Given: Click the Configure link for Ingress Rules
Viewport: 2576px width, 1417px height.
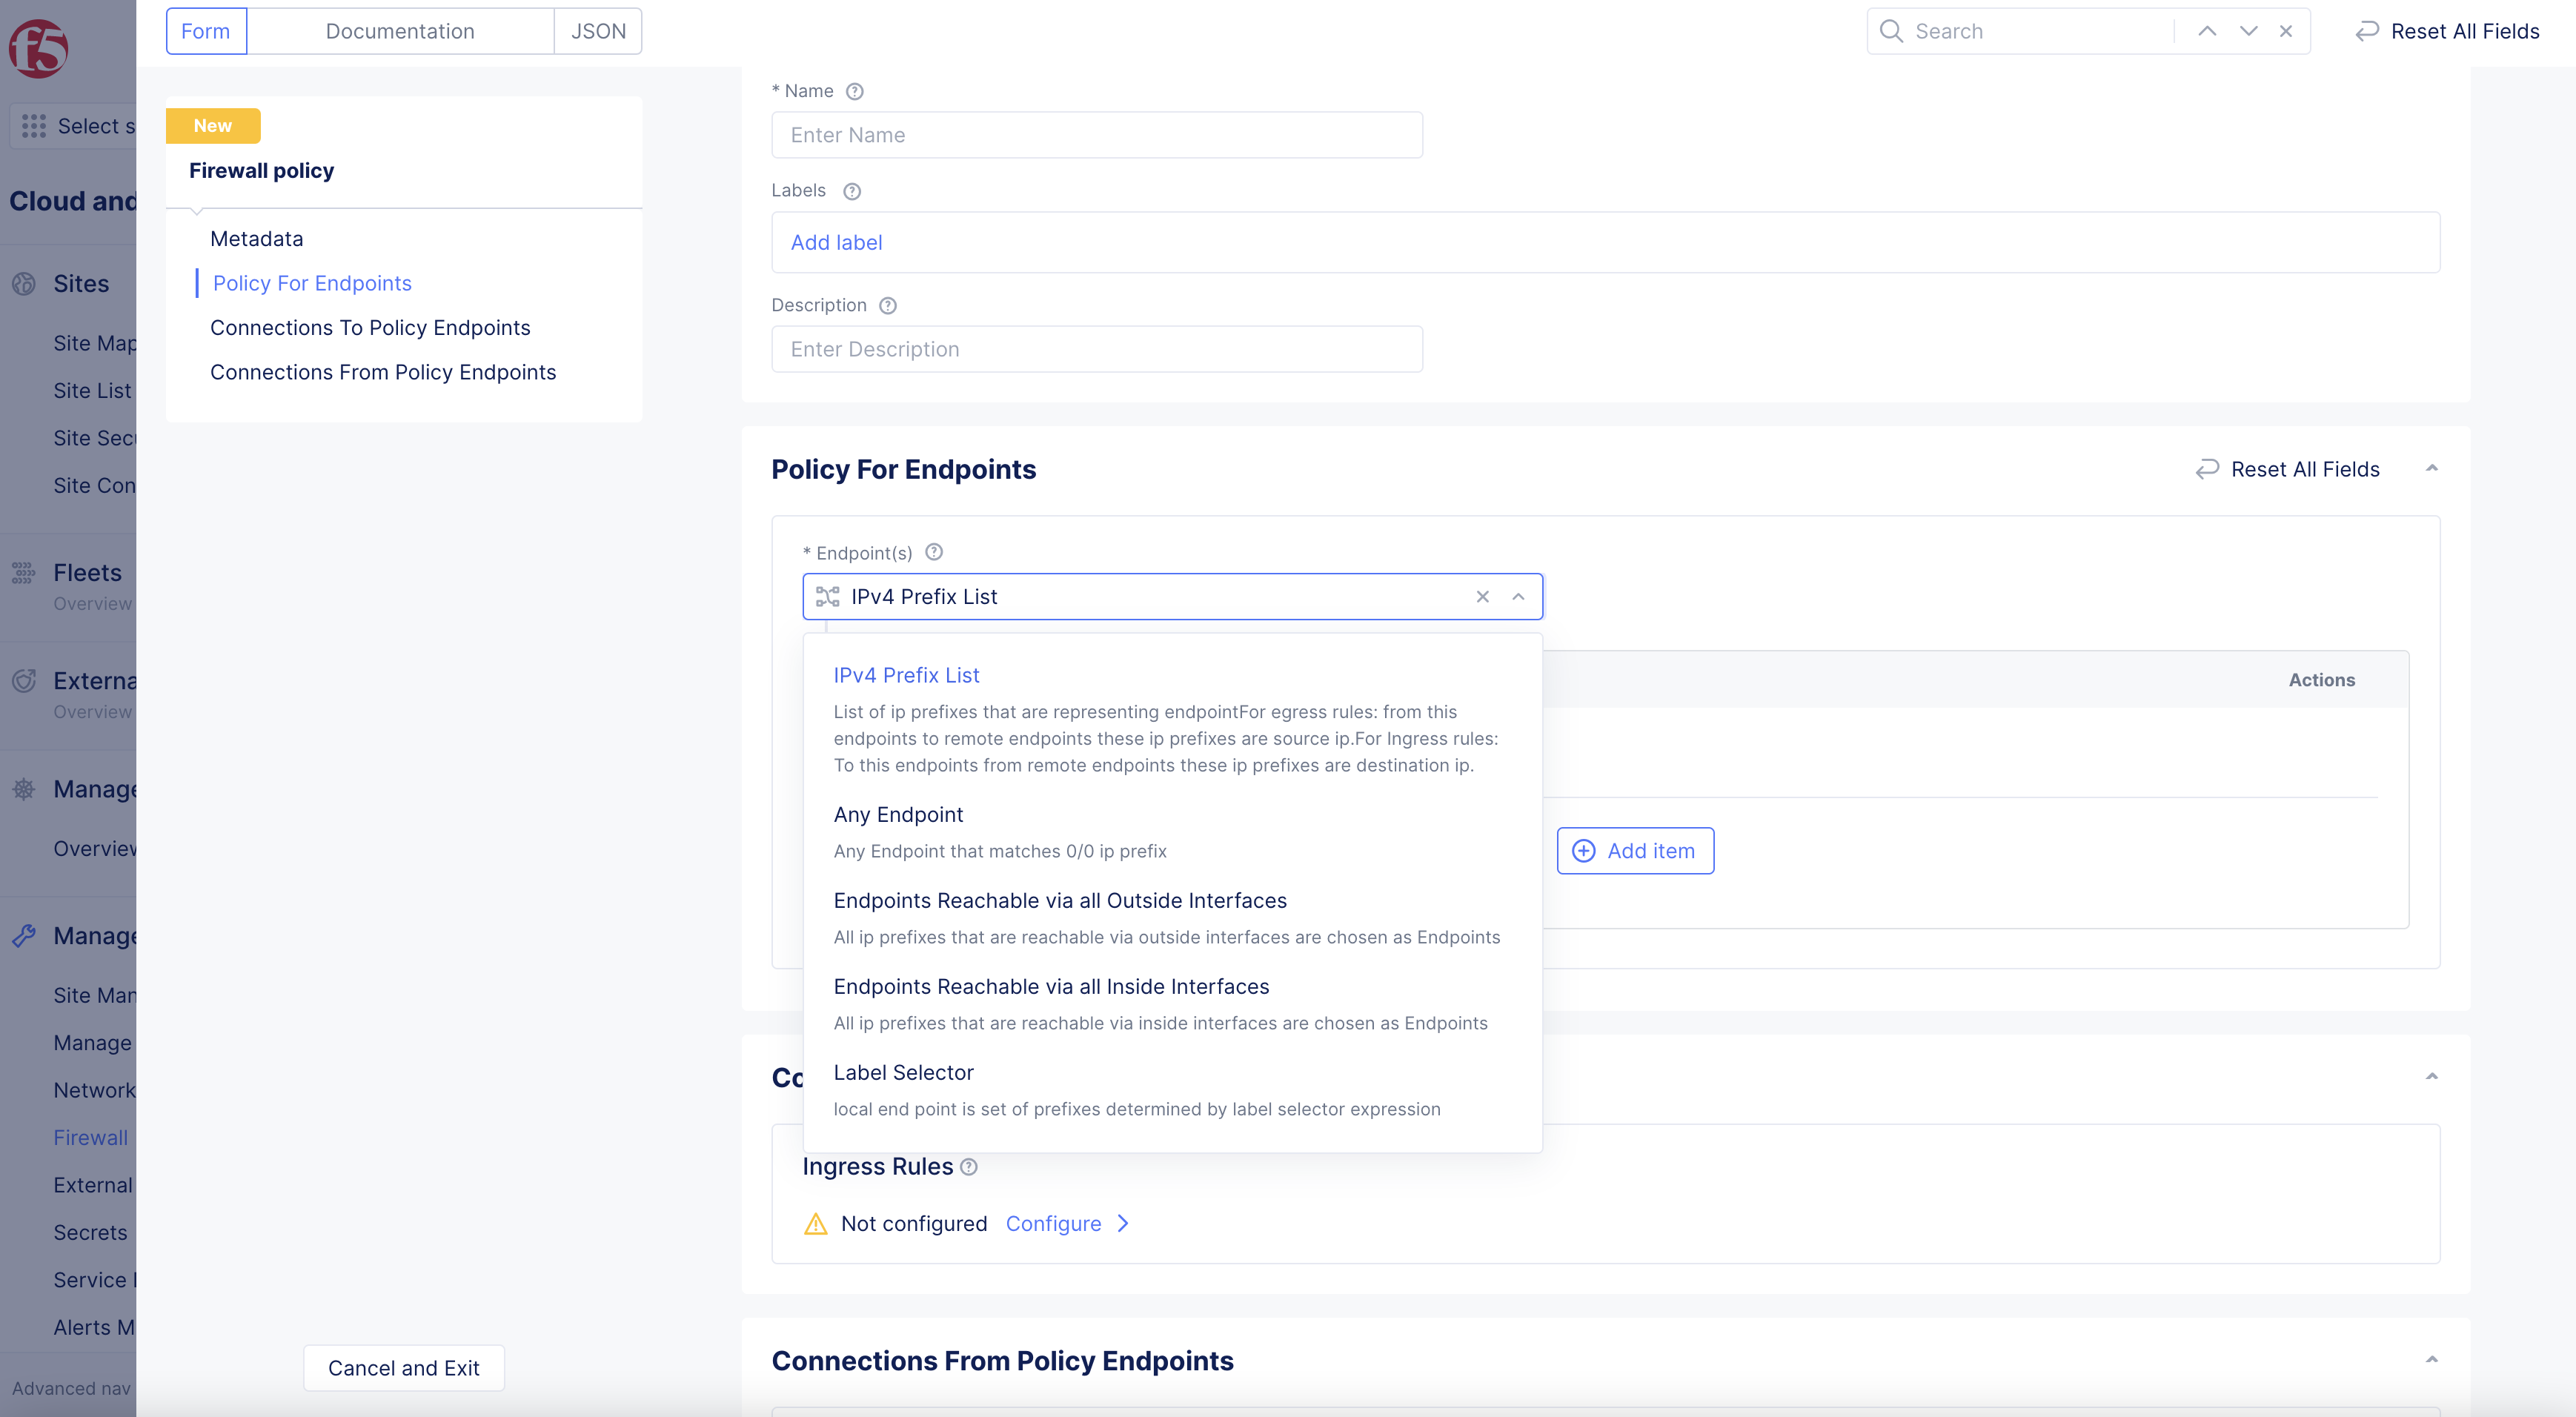Looking at the screenshot, I should pos(1053,1224).
